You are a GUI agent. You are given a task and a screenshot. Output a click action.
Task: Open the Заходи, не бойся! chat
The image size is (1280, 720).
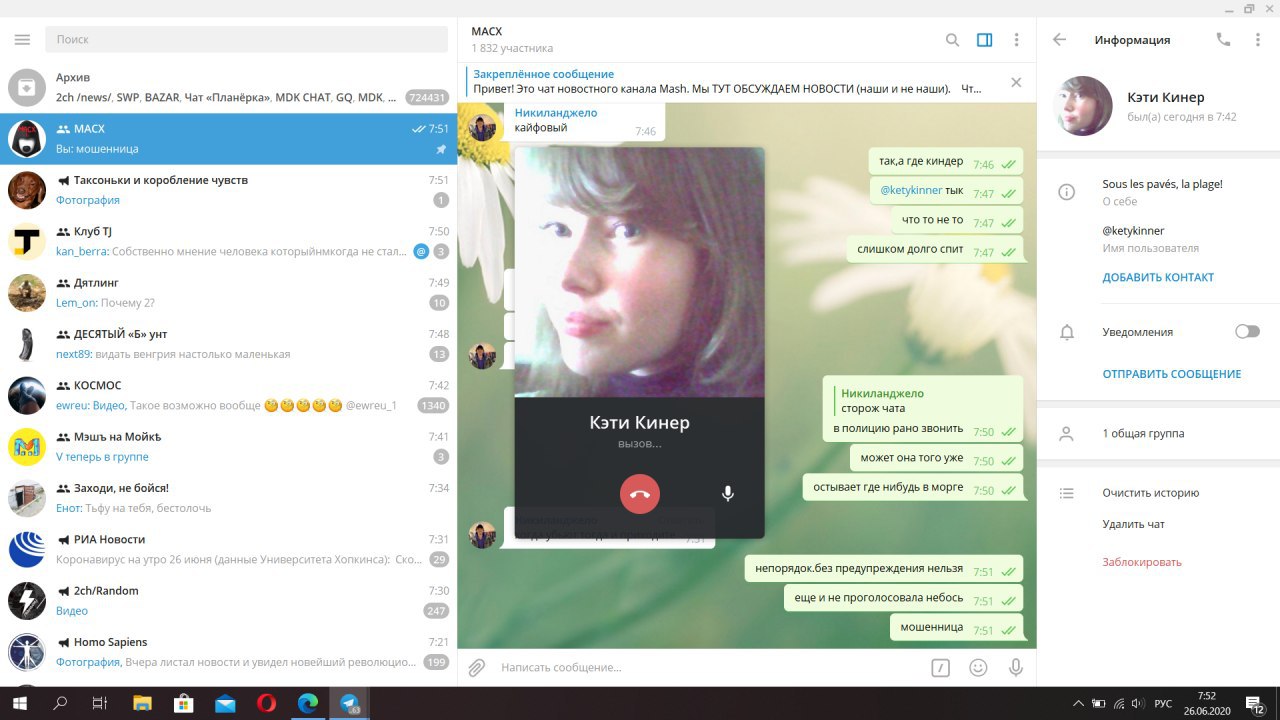228,498
